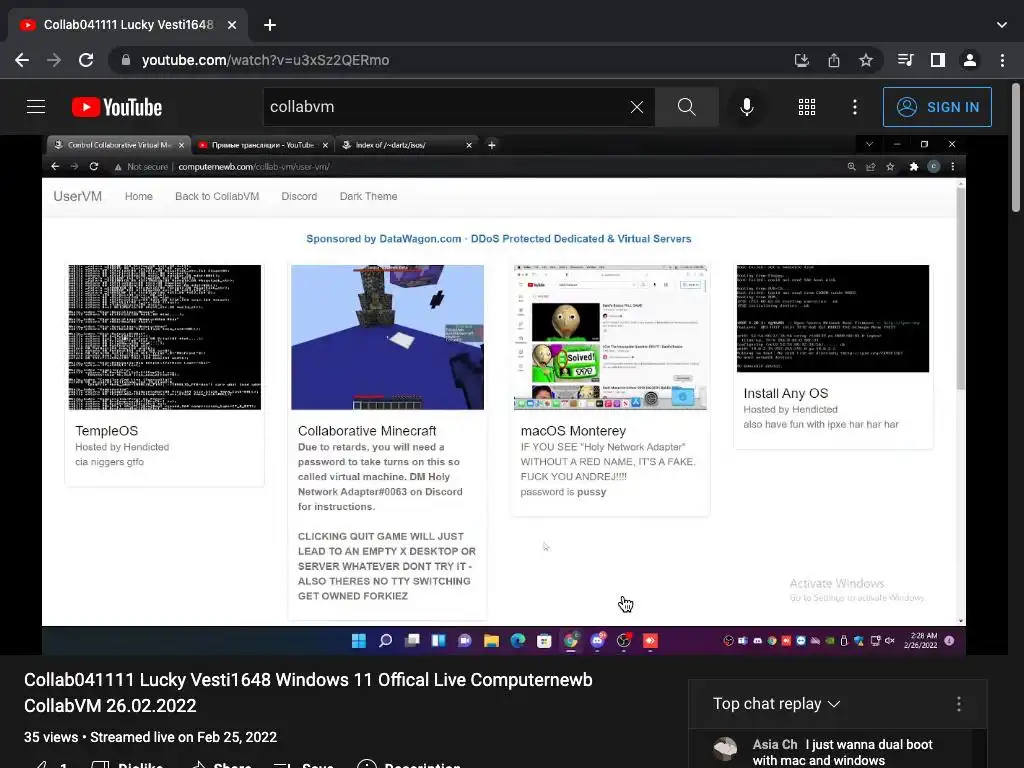
Task: Click the Index of /~dartz/isos/ tab in video
Action: tap(406, 145)
